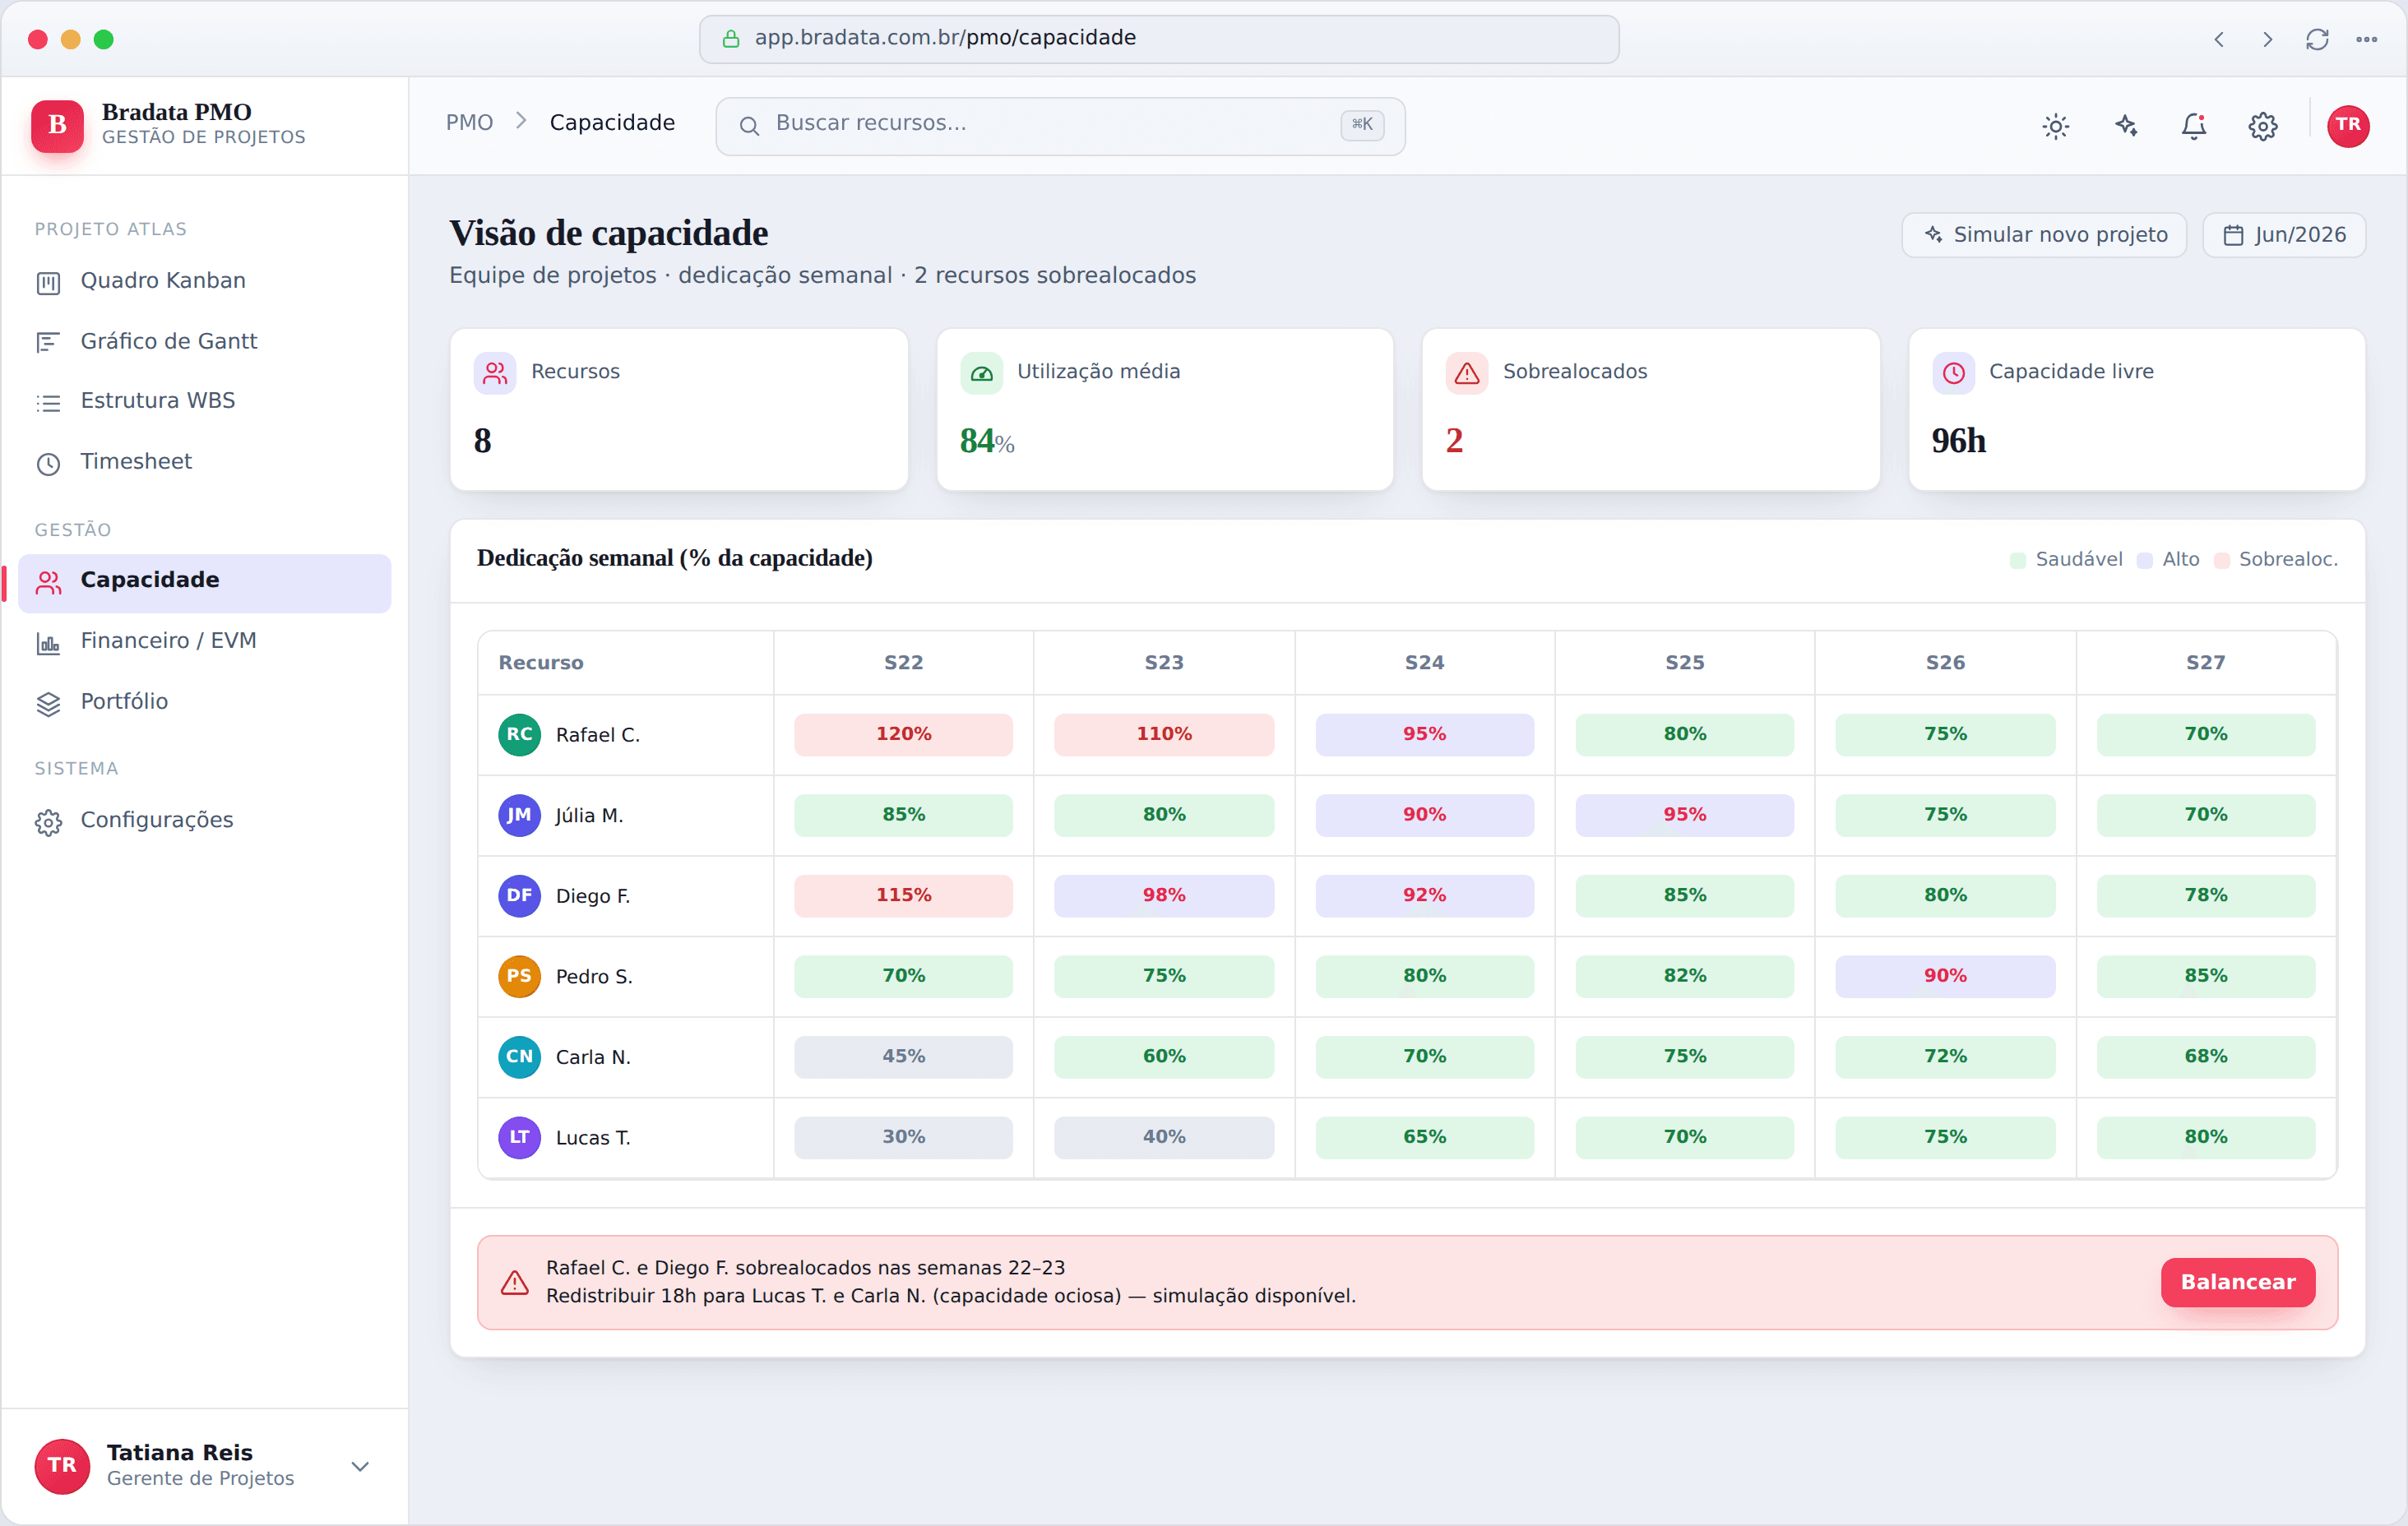Image resolution: width=2408 pixels, height=1526 pixels.
Task: Click the TR user avatar in header
Action: (x=2347, y=126)
